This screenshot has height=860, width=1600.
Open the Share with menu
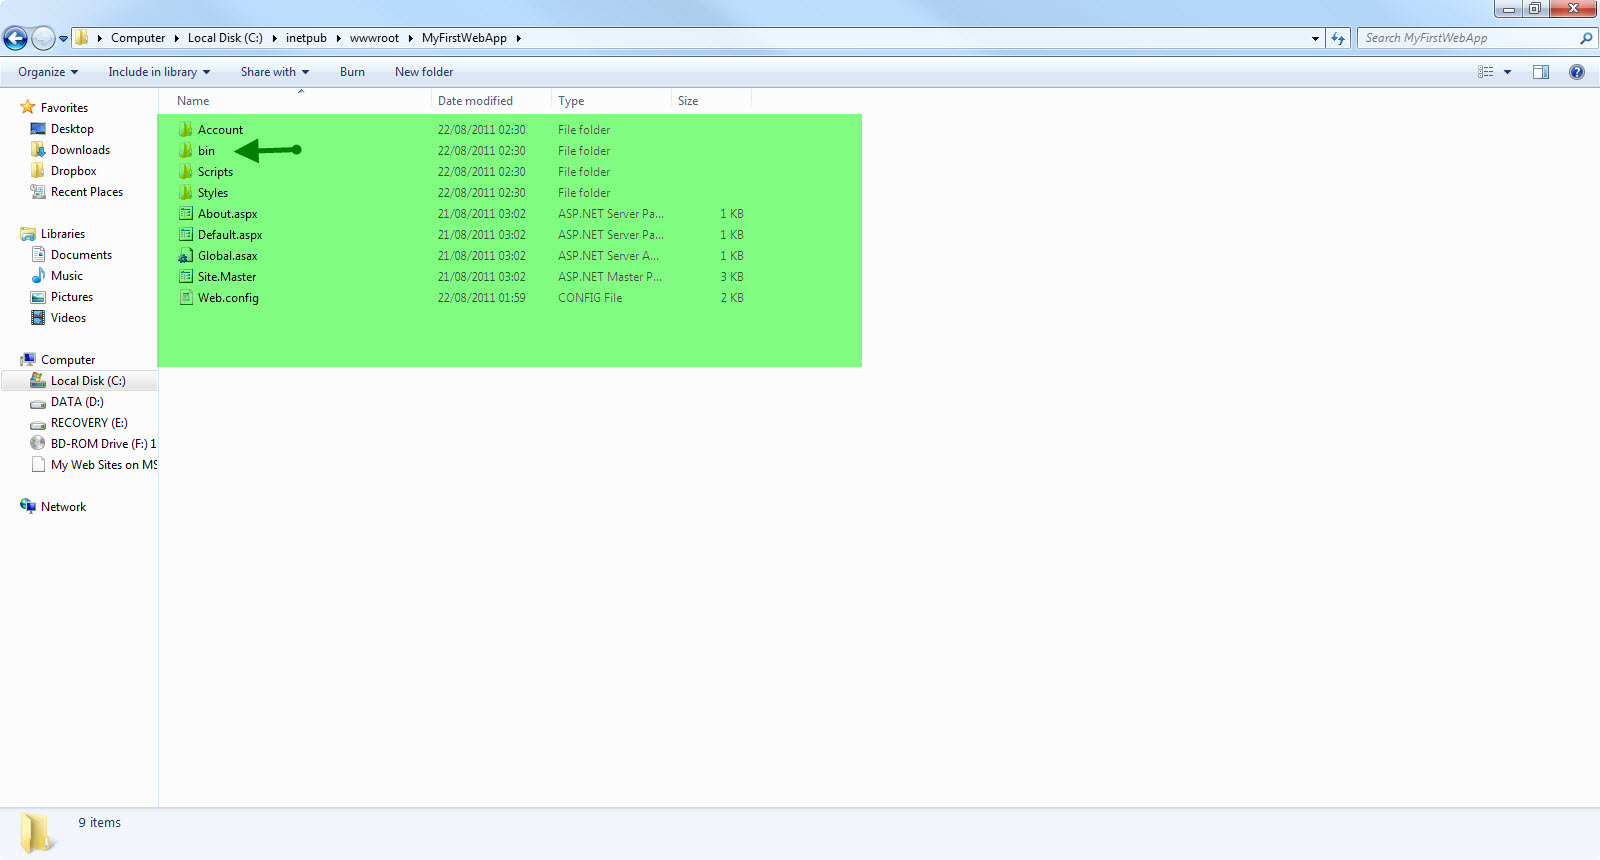tap(275, 72)
